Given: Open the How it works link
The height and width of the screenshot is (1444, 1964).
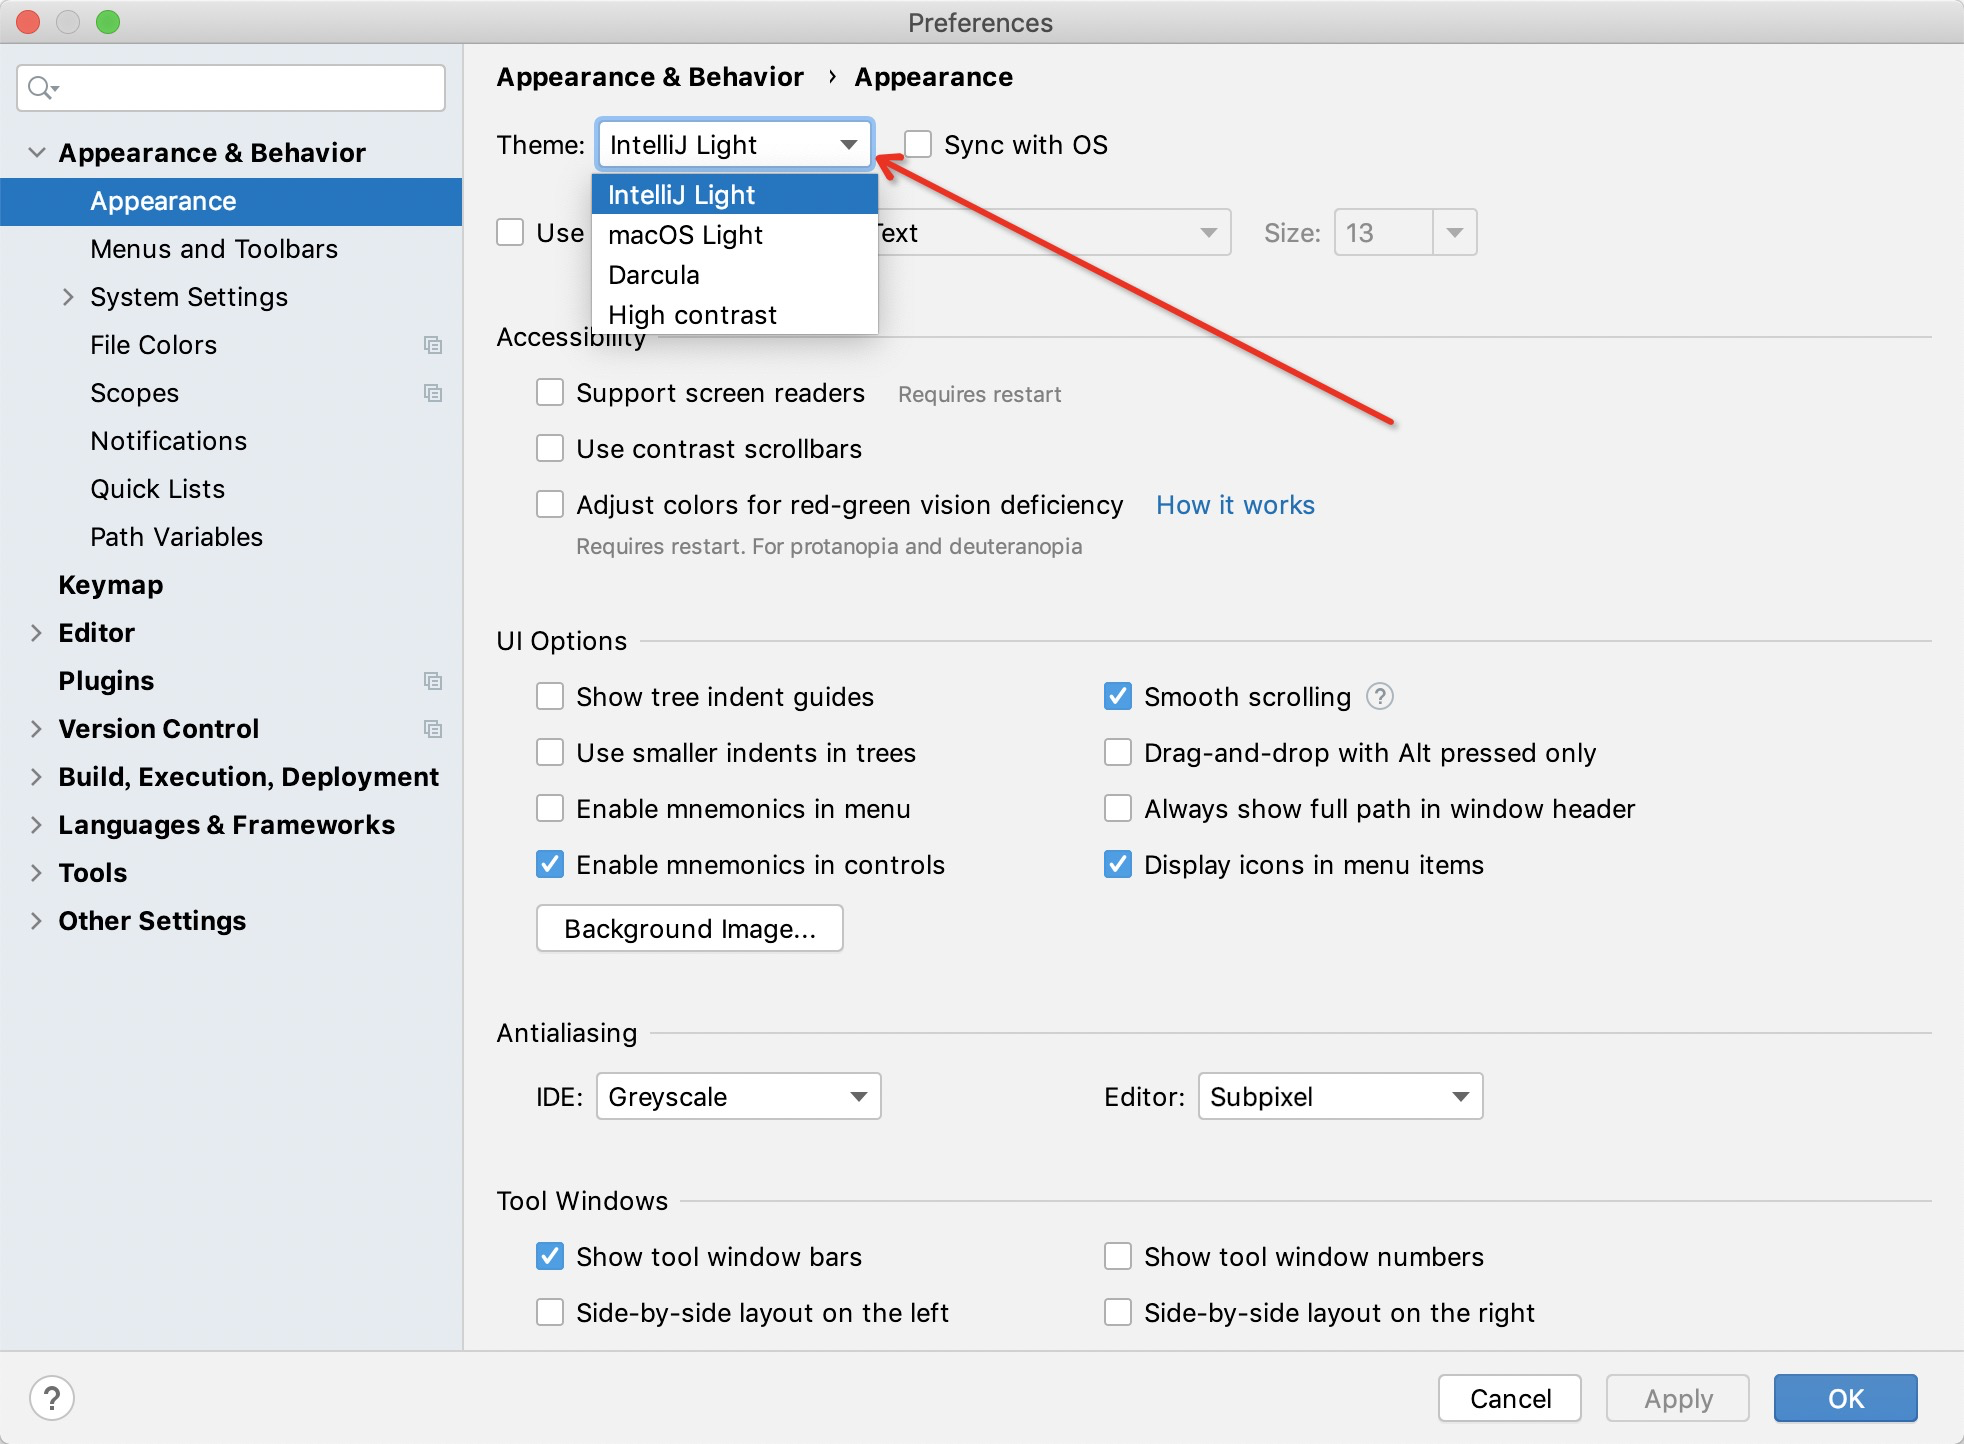Looking at the screenshot, I should tap(1235, 505).
